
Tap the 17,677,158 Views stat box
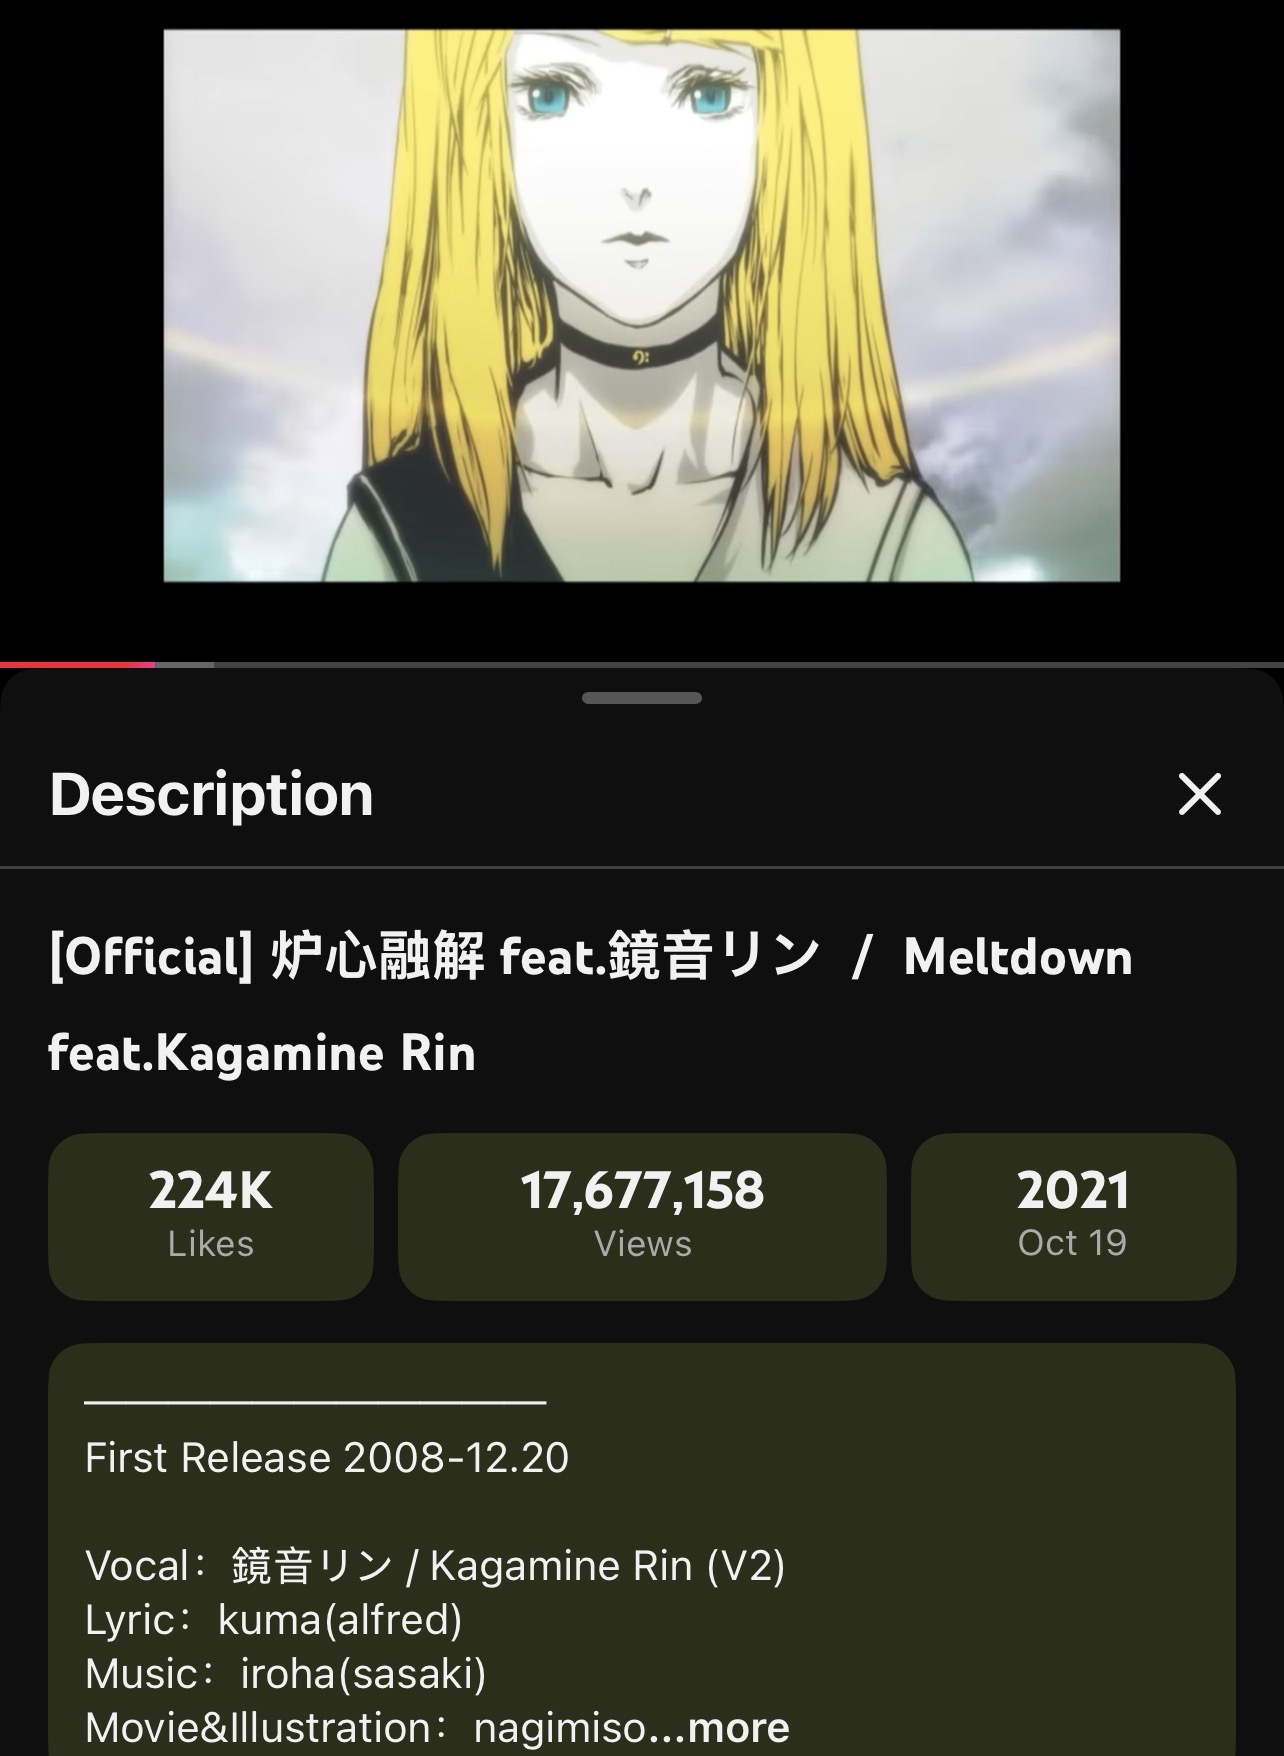pos(642,1216)
